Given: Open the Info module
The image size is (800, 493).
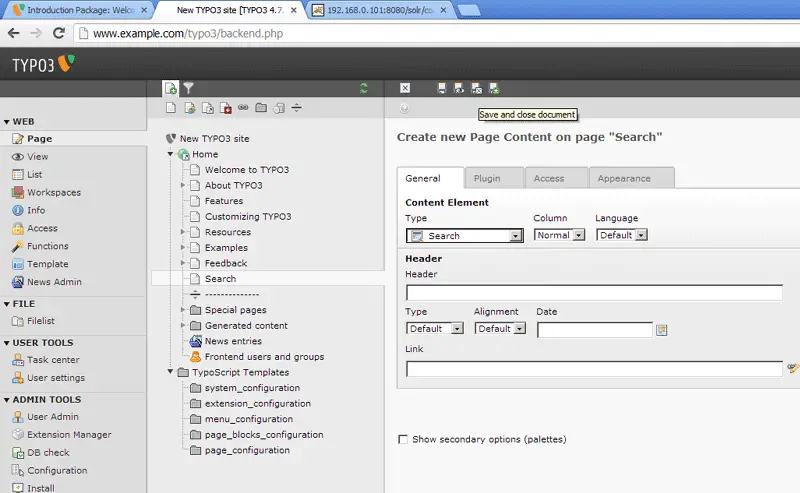Looking at the screenshot, I should point(36,210).
